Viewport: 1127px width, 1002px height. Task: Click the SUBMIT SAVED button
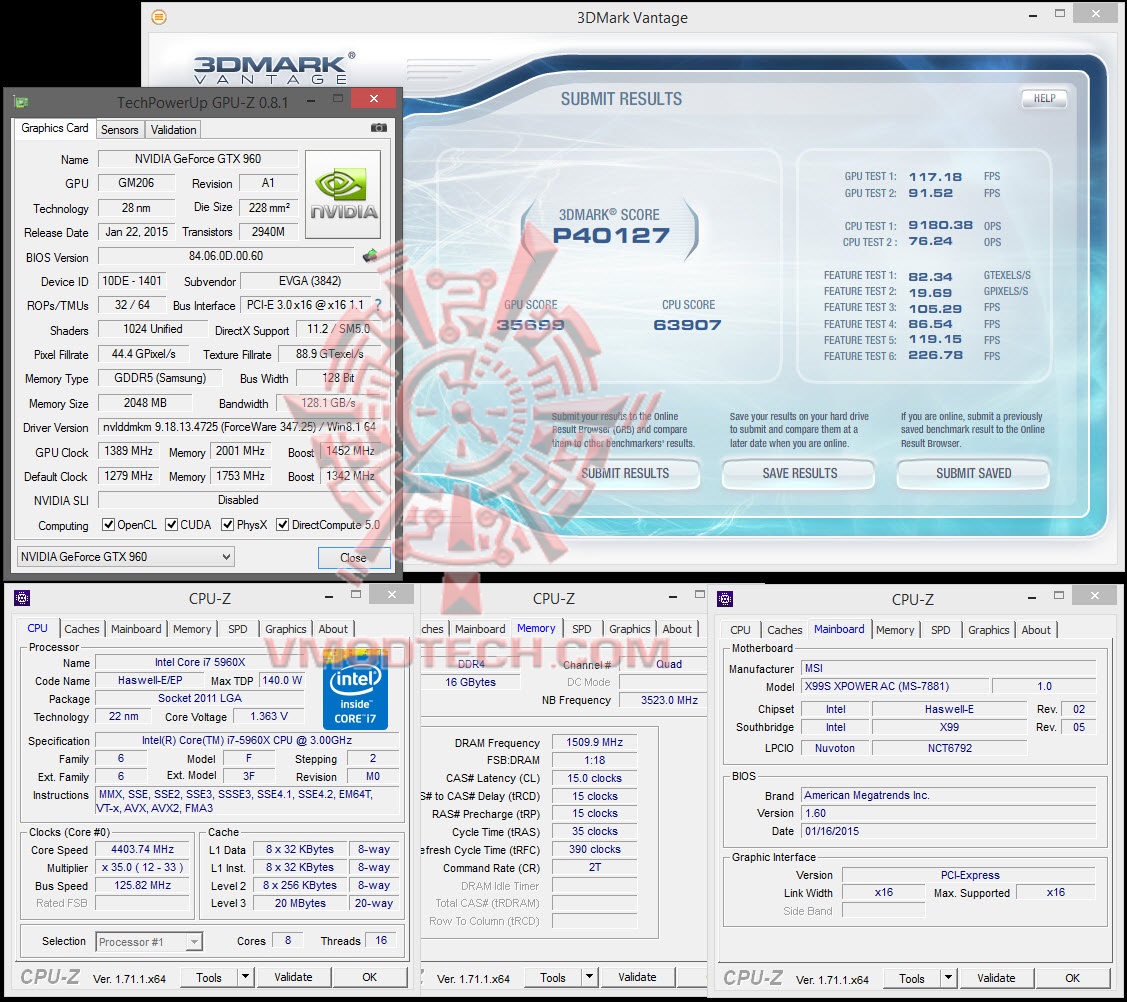tap(973, 473)
